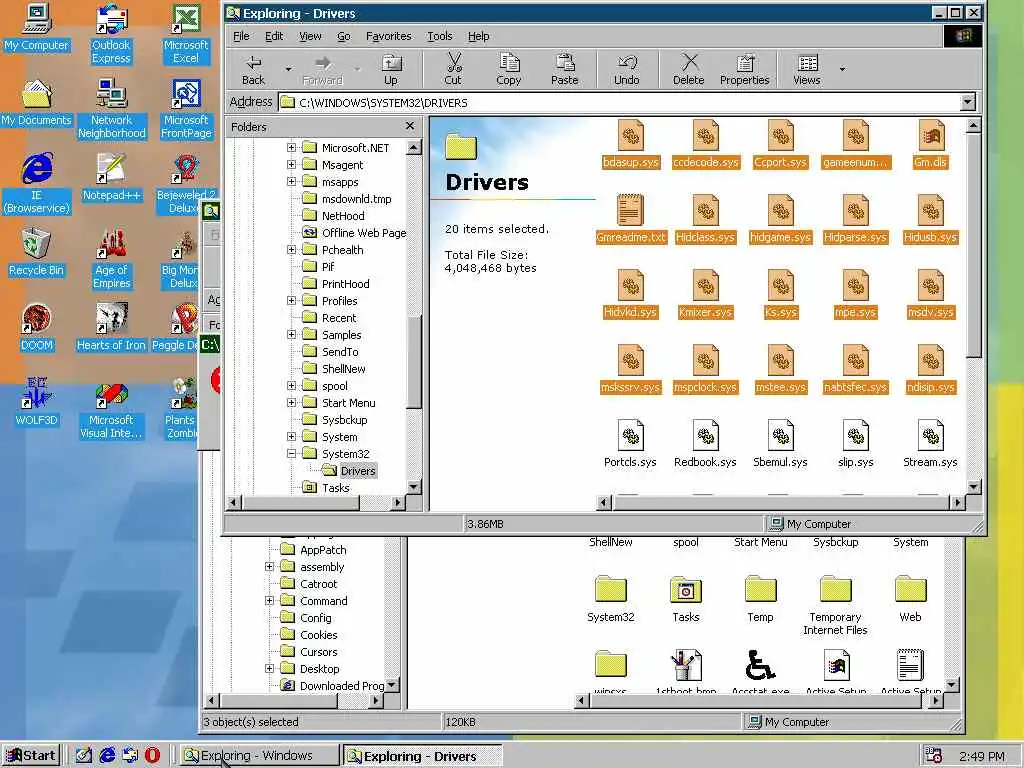Open the Views dropdown arrow

click(x=842, y=69)
